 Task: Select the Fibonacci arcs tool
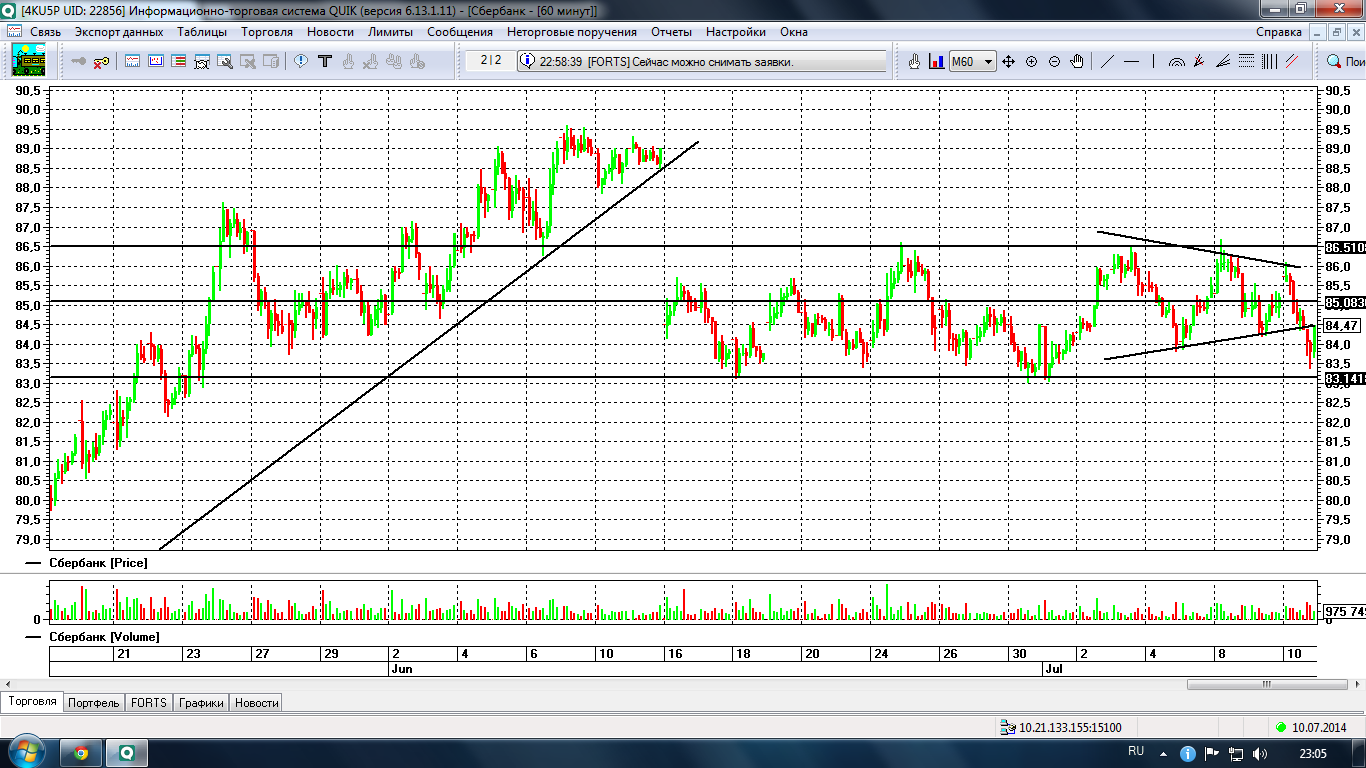[1176, 62]
